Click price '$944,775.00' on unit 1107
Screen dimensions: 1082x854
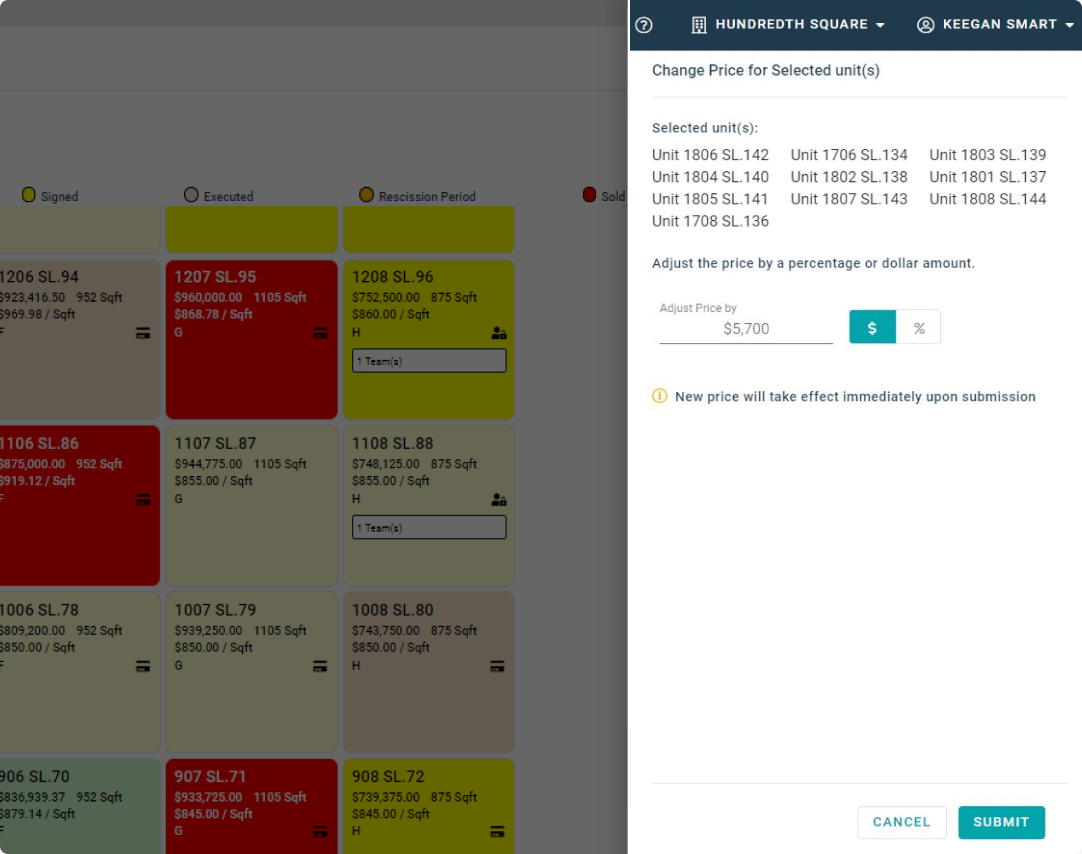point(208,464)
